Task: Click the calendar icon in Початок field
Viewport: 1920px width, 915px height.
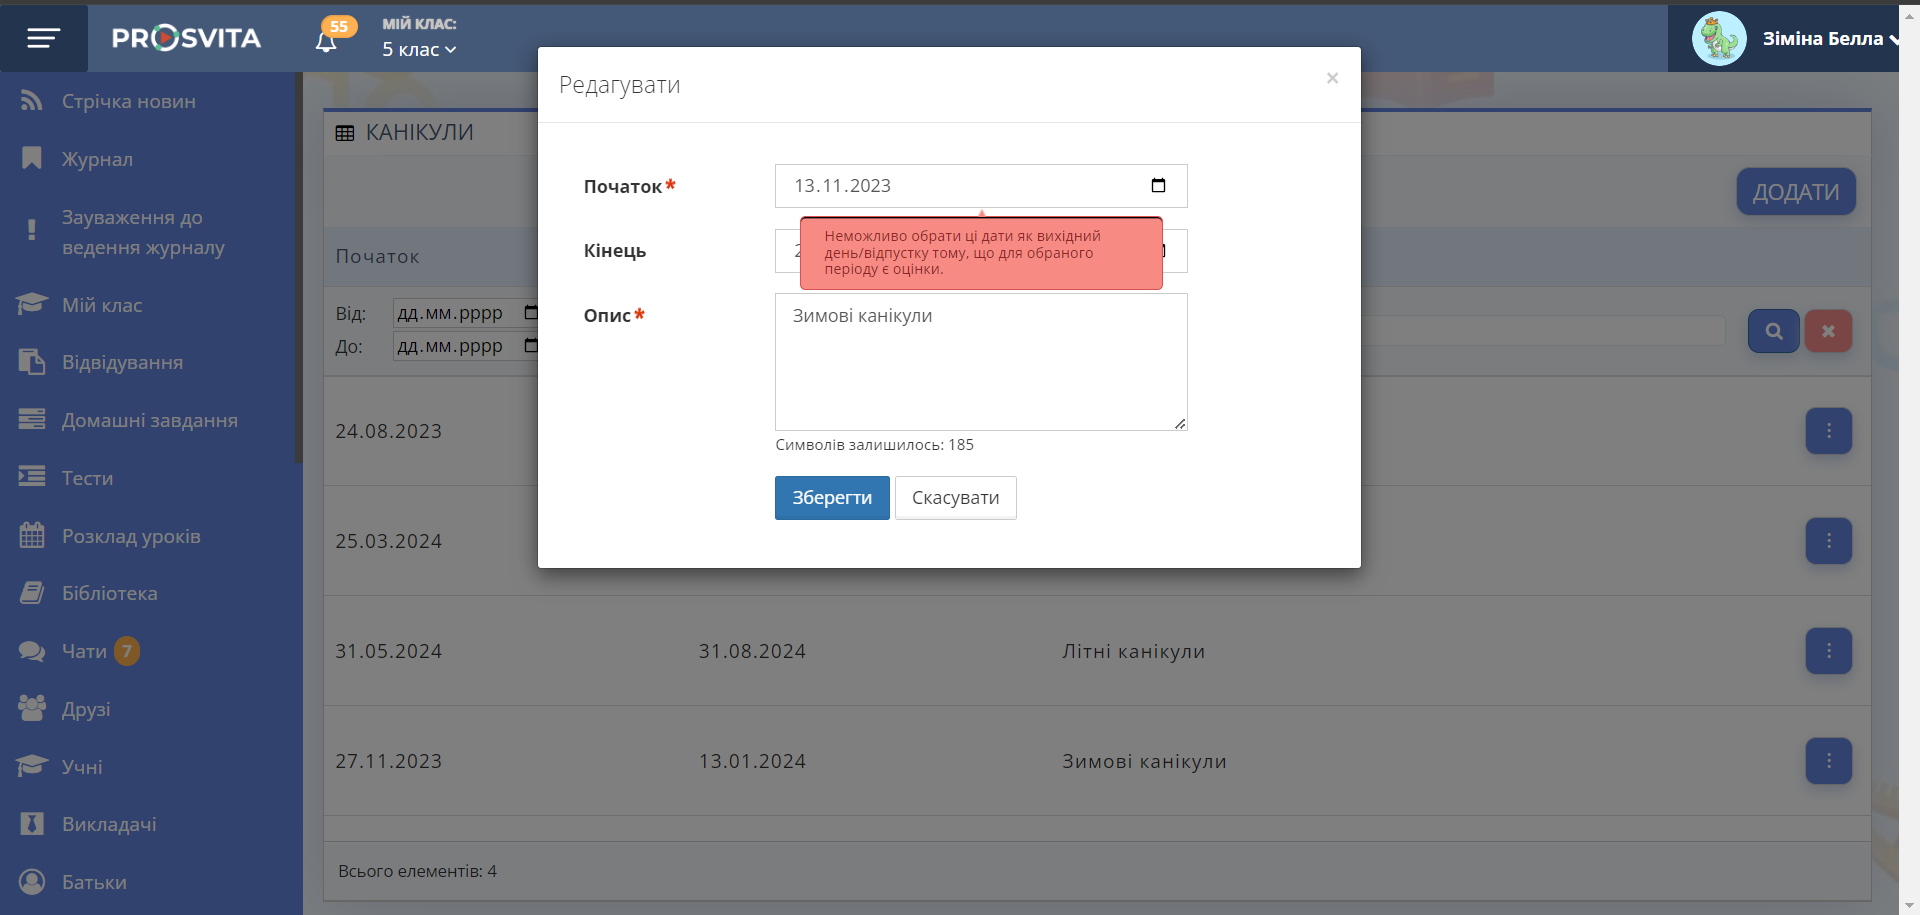Action: point(1158,186)
